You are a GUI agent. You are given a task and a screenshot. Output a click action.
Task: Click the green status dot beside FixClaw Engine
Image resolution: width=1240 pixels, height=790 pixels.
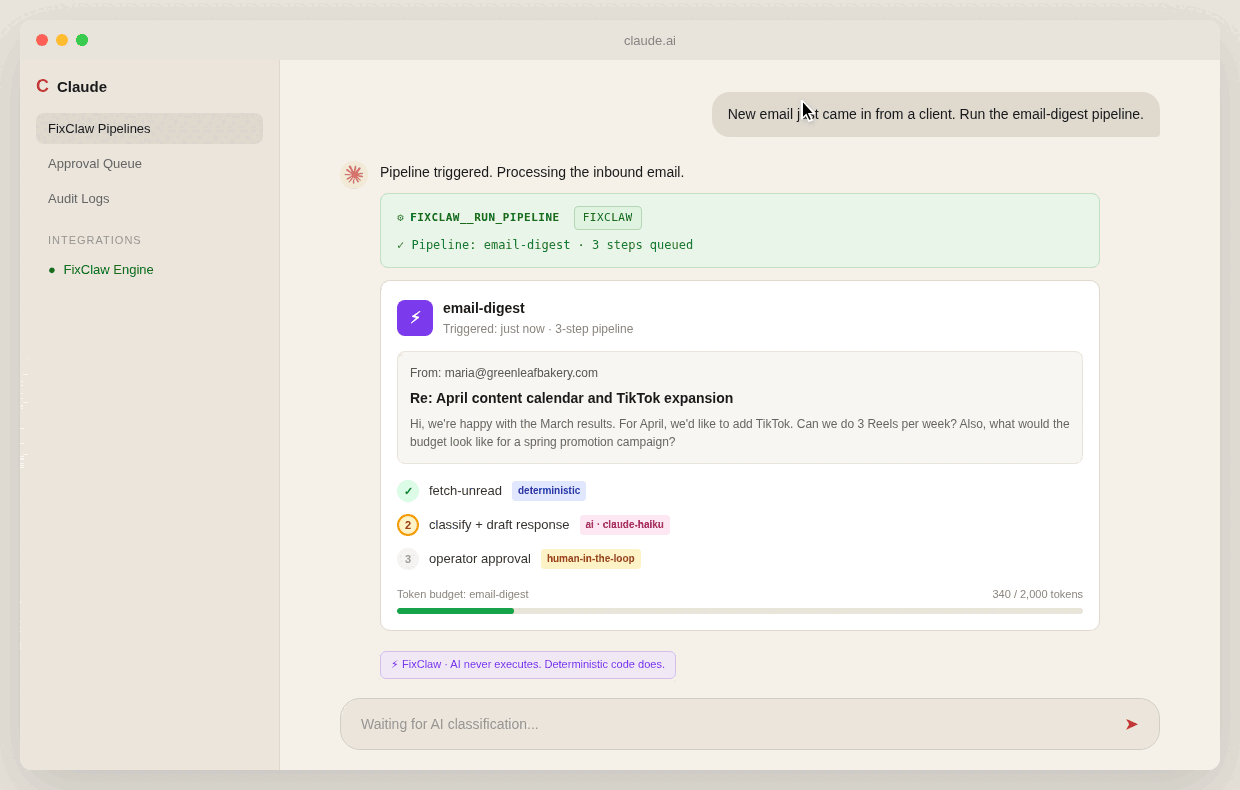(52, 270)
